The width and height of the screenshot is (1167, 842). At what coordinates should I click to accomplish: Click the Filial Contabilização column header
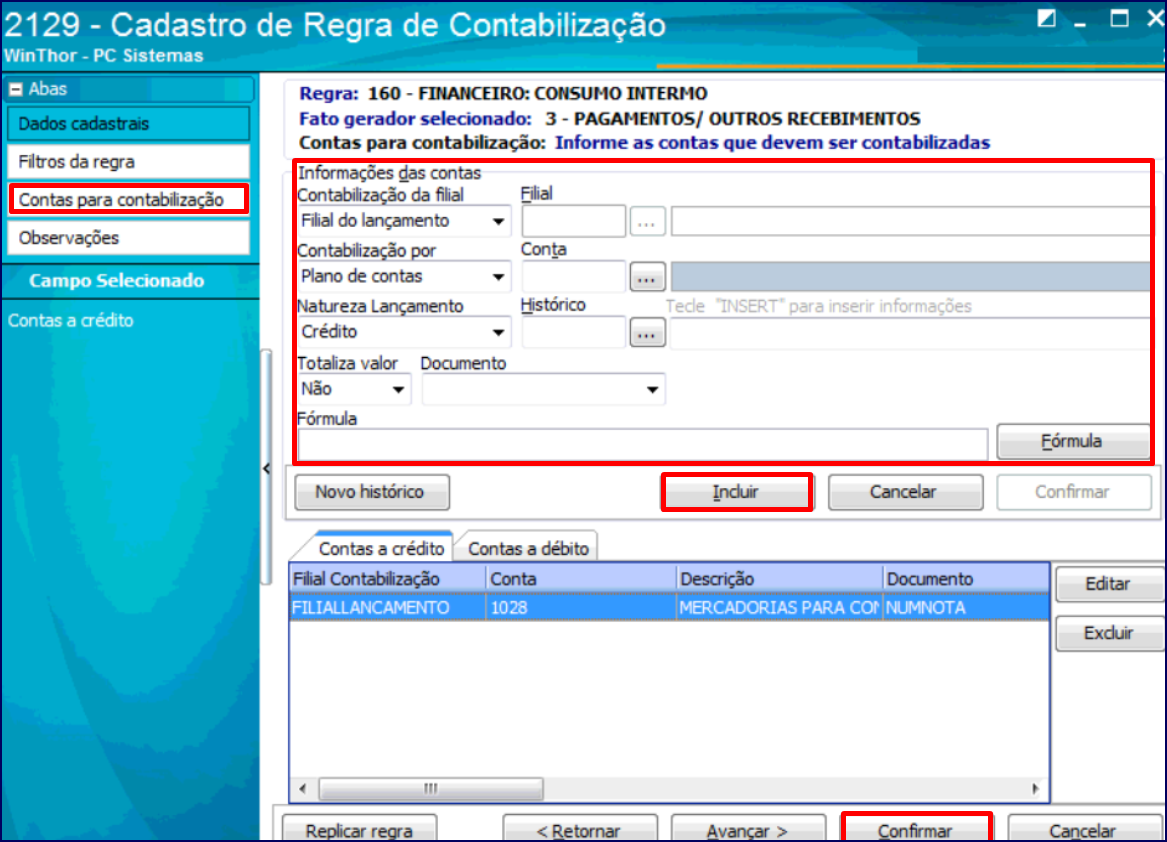click(387, 579)
